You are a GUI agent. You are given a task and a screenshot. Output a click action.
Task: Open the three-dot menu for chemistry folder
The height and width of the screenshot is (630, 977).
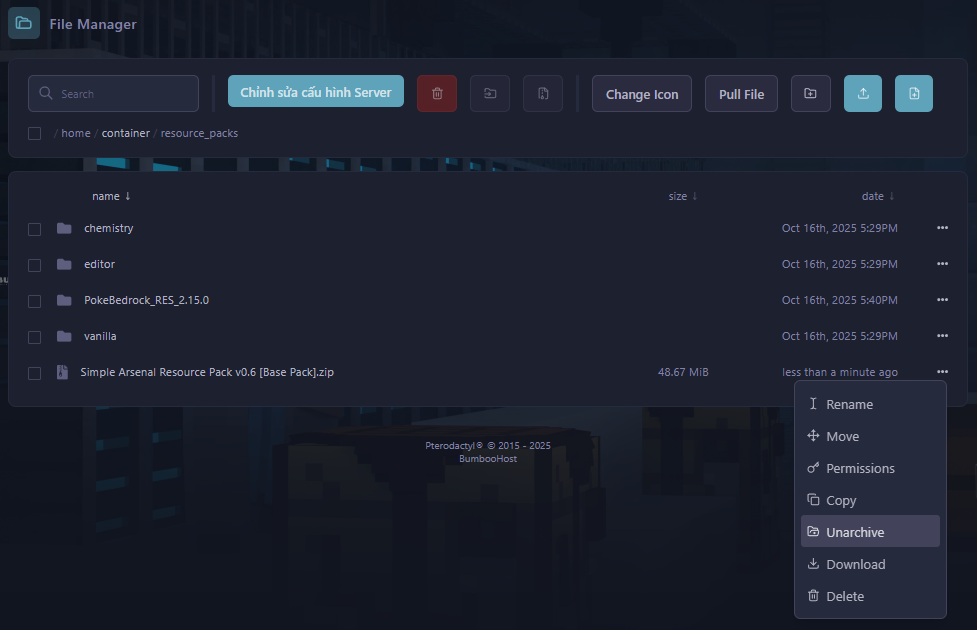point(942,228)
